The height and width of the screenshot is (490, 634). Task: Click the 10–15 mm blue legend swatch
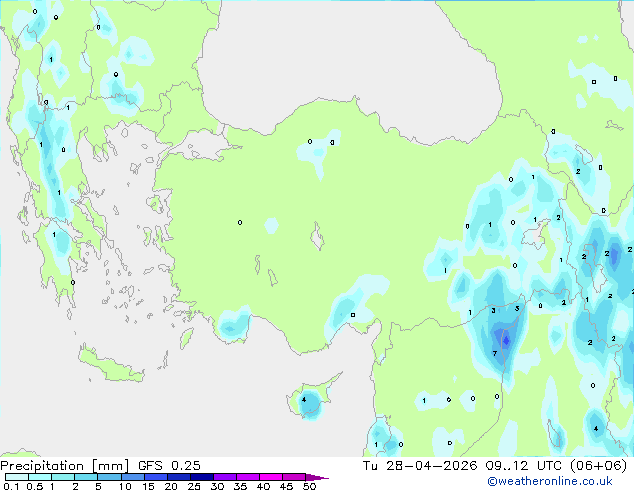132,477
